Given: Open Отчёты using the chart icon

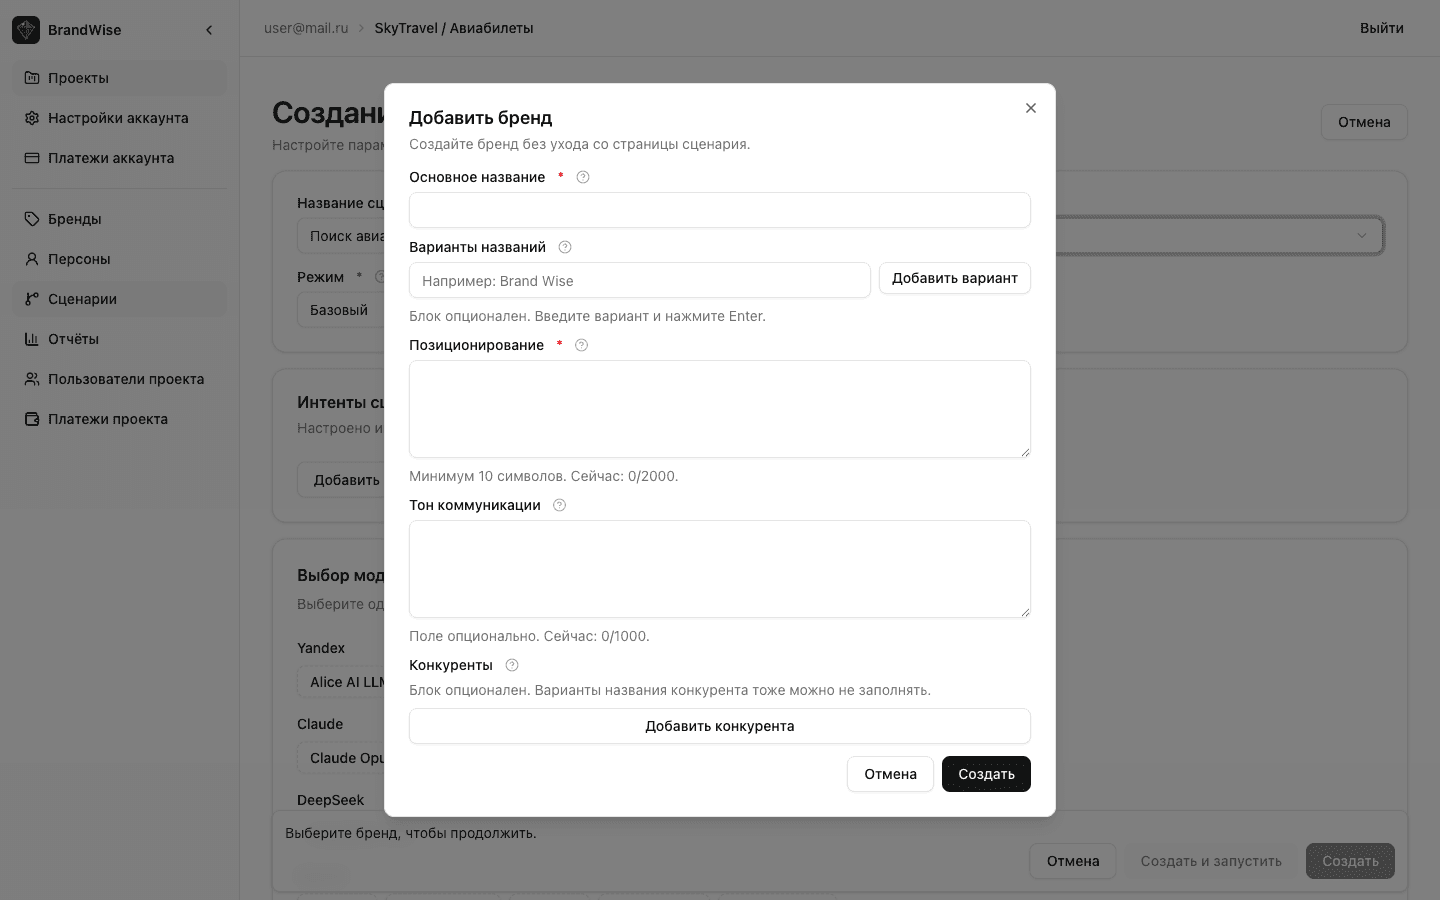Looking at the screenshot, I should tap(31, 339).
